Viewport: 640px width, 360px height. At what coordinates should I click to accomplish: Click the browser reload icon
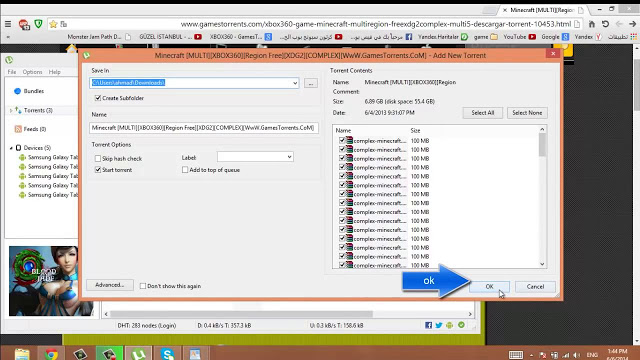point(605,24)
